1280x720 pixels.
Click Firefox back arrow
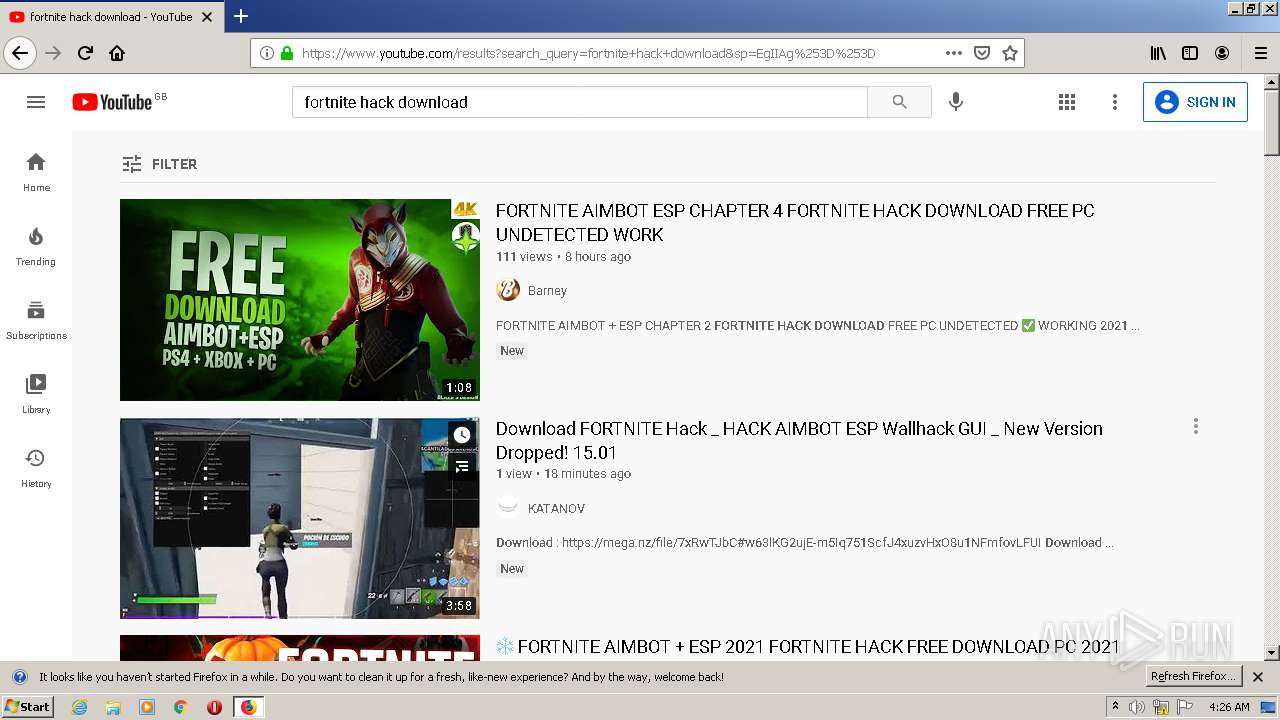point(20,53)
